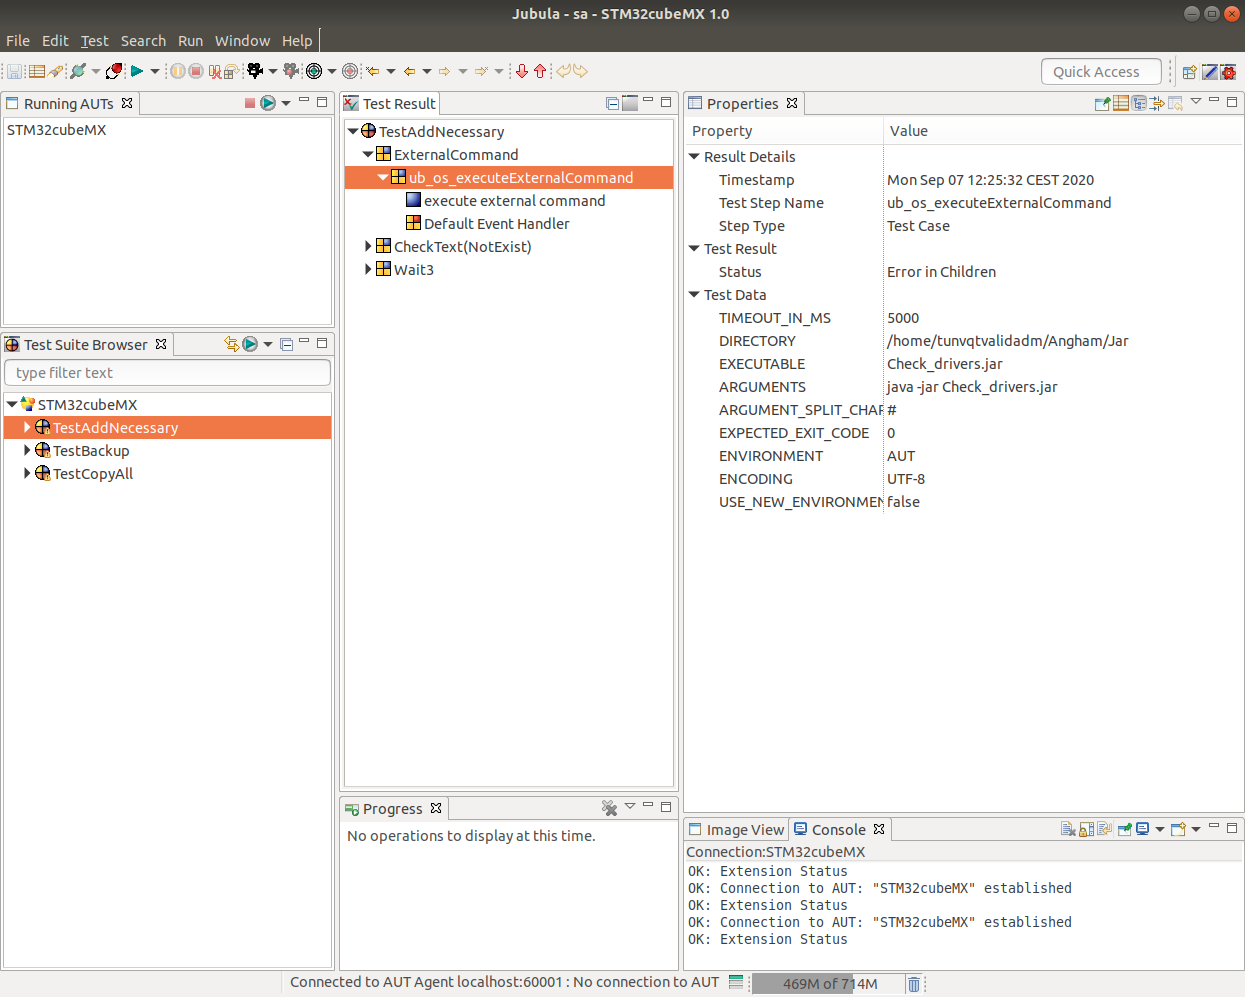Screen dimensions: 1245x997
Task: Stop the test execution from the toolbar
Action: point(196,71)
